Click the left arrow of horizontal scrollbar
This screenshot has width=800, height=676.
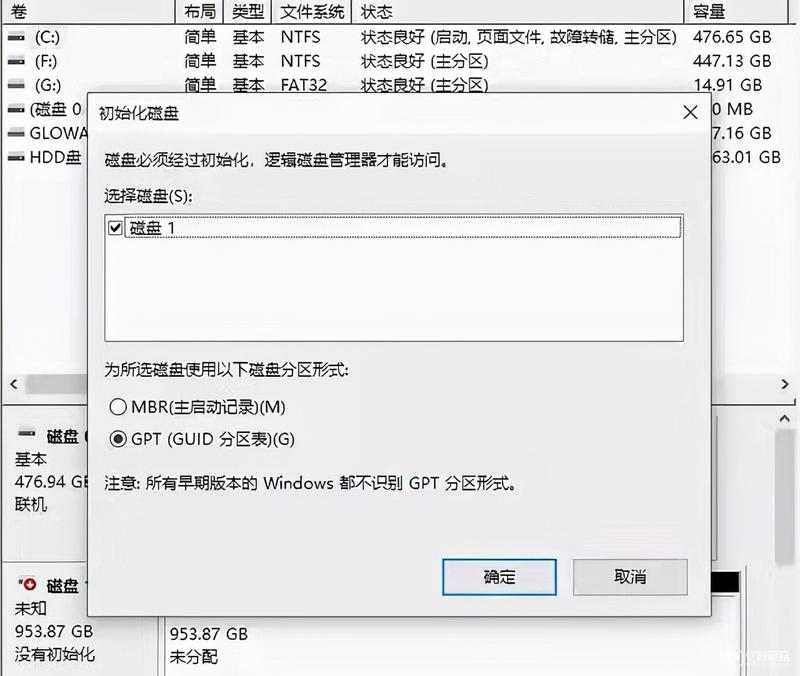[14, 384]
